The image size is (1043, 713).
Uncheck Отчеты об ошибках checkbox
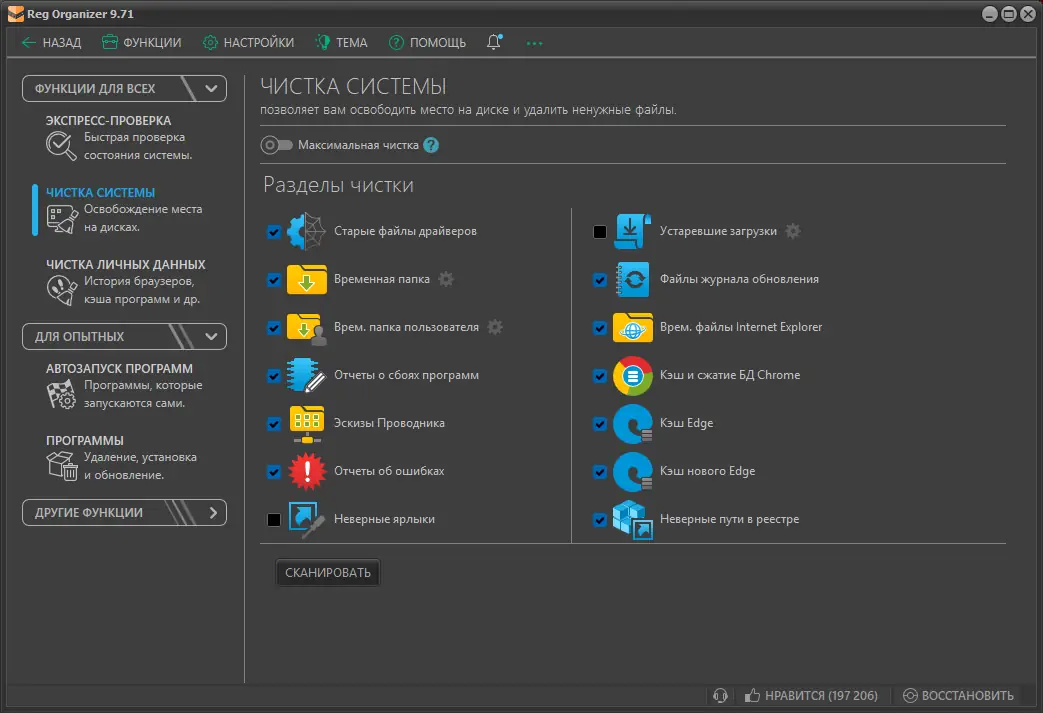tap(274, 472)
